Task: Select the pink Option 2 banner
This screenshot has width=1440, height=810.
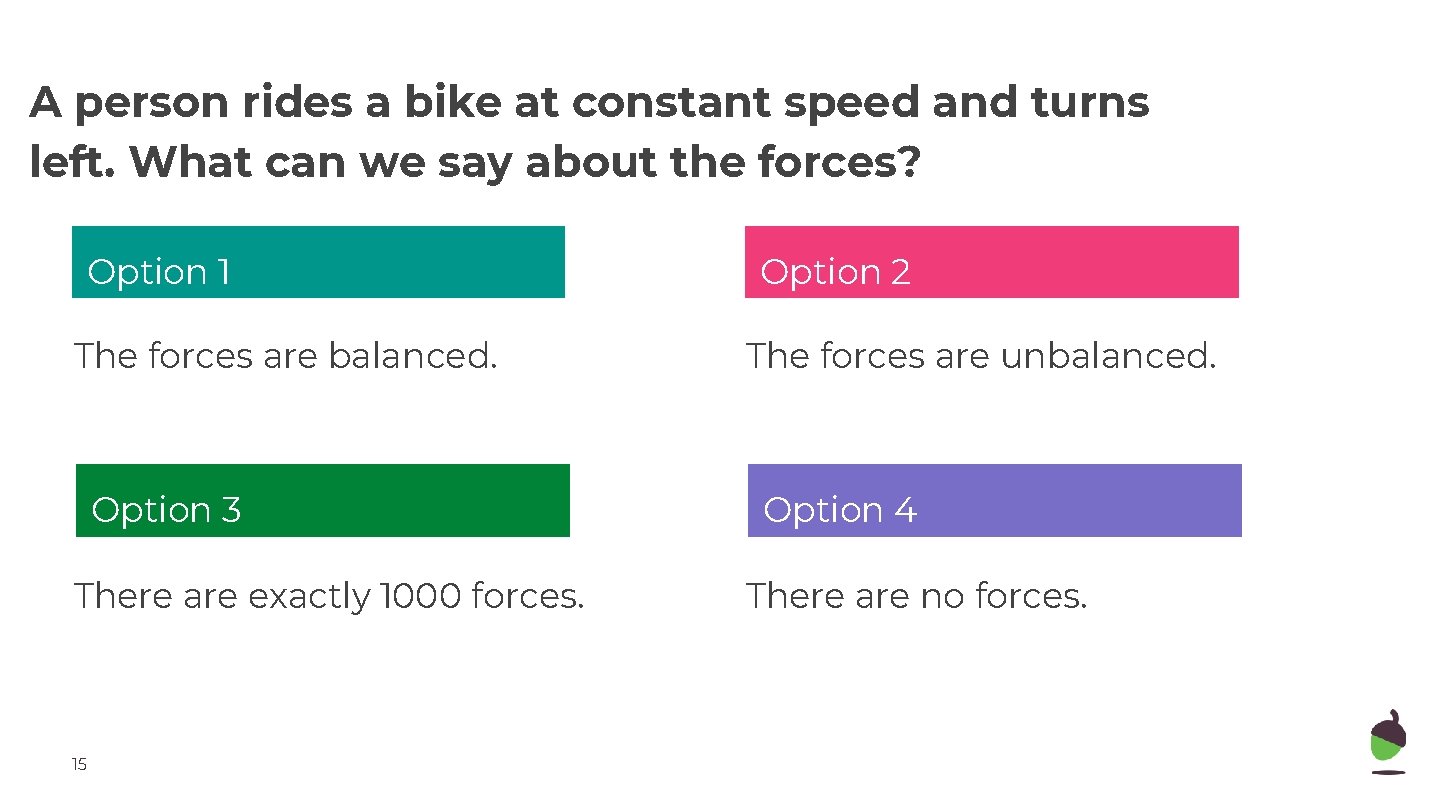Action: 991,262
